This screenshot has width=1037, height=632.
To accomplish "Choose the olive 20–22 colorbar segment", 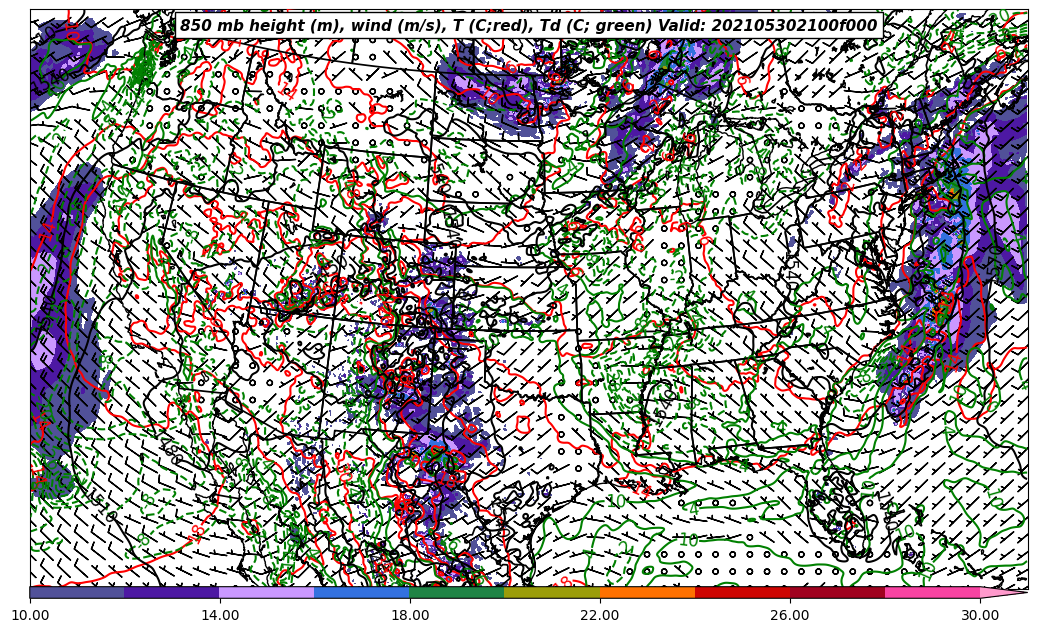I will tap(552, 592).
